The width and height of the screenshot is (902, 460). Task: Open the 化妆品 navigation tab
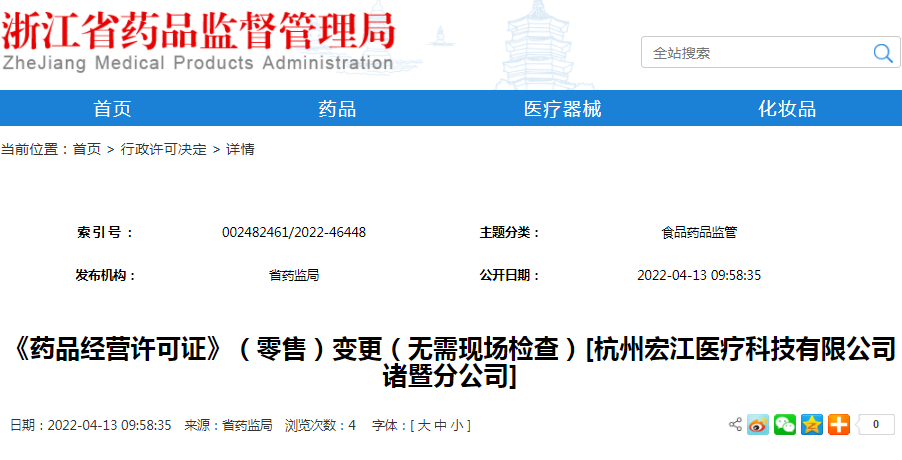[x=787, y=108]
